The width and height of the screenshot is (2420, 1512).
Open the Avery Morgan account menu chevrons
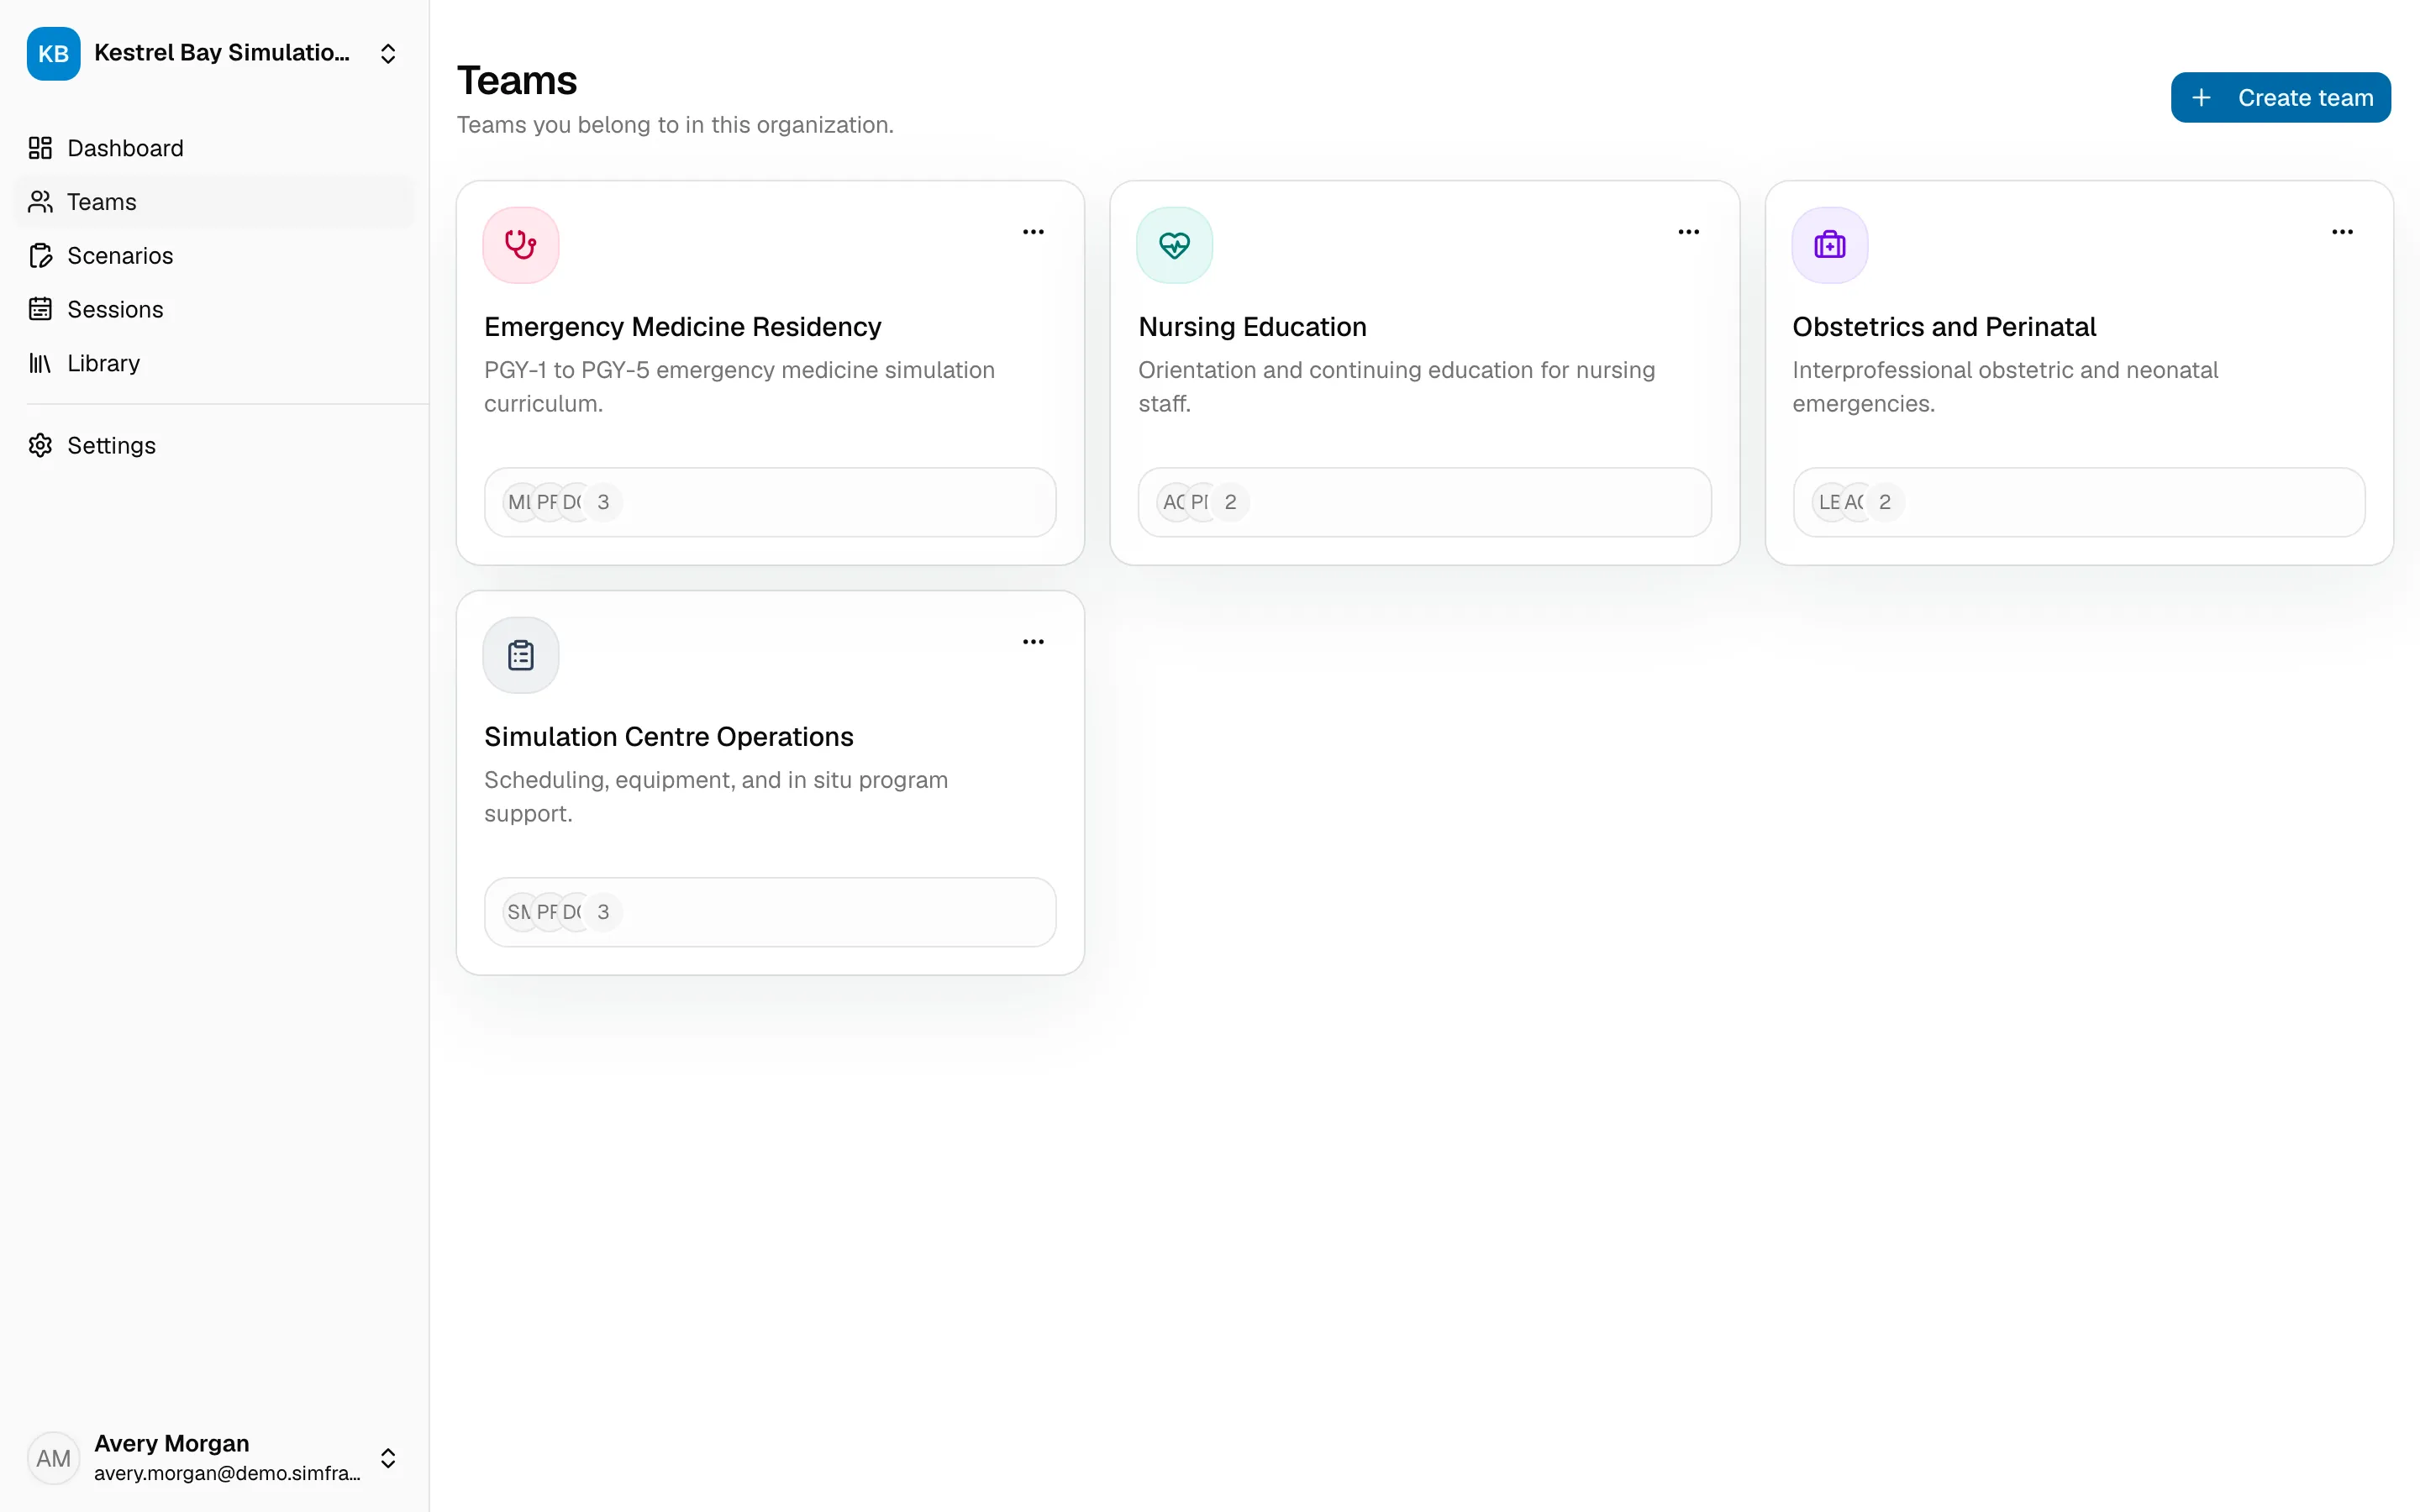388,1458
